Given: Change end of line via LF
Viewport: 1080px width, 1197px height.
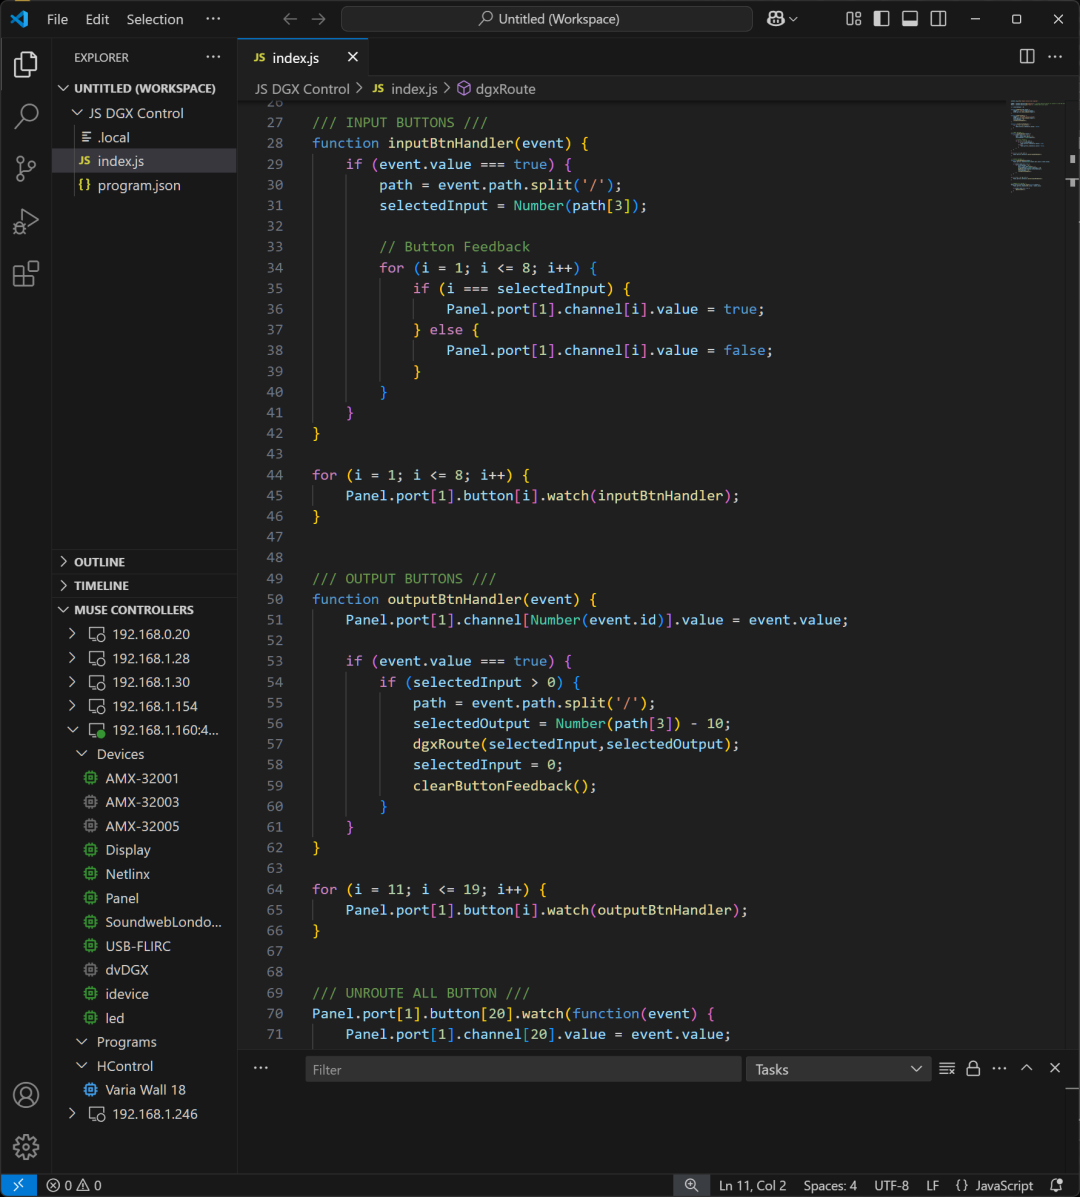Looking at the screenshot, I should point(933,1186).
